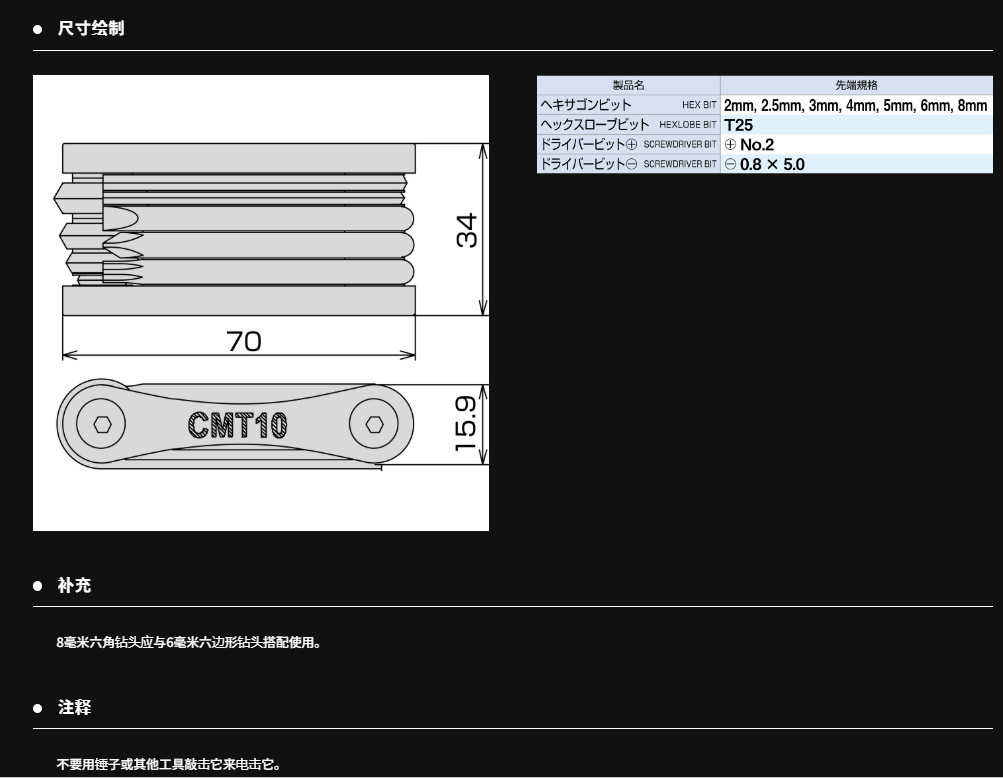The height and width of the screenshot is (778, 1003).
Task: Click the 70 width dimension label
Action: (244, 341)
